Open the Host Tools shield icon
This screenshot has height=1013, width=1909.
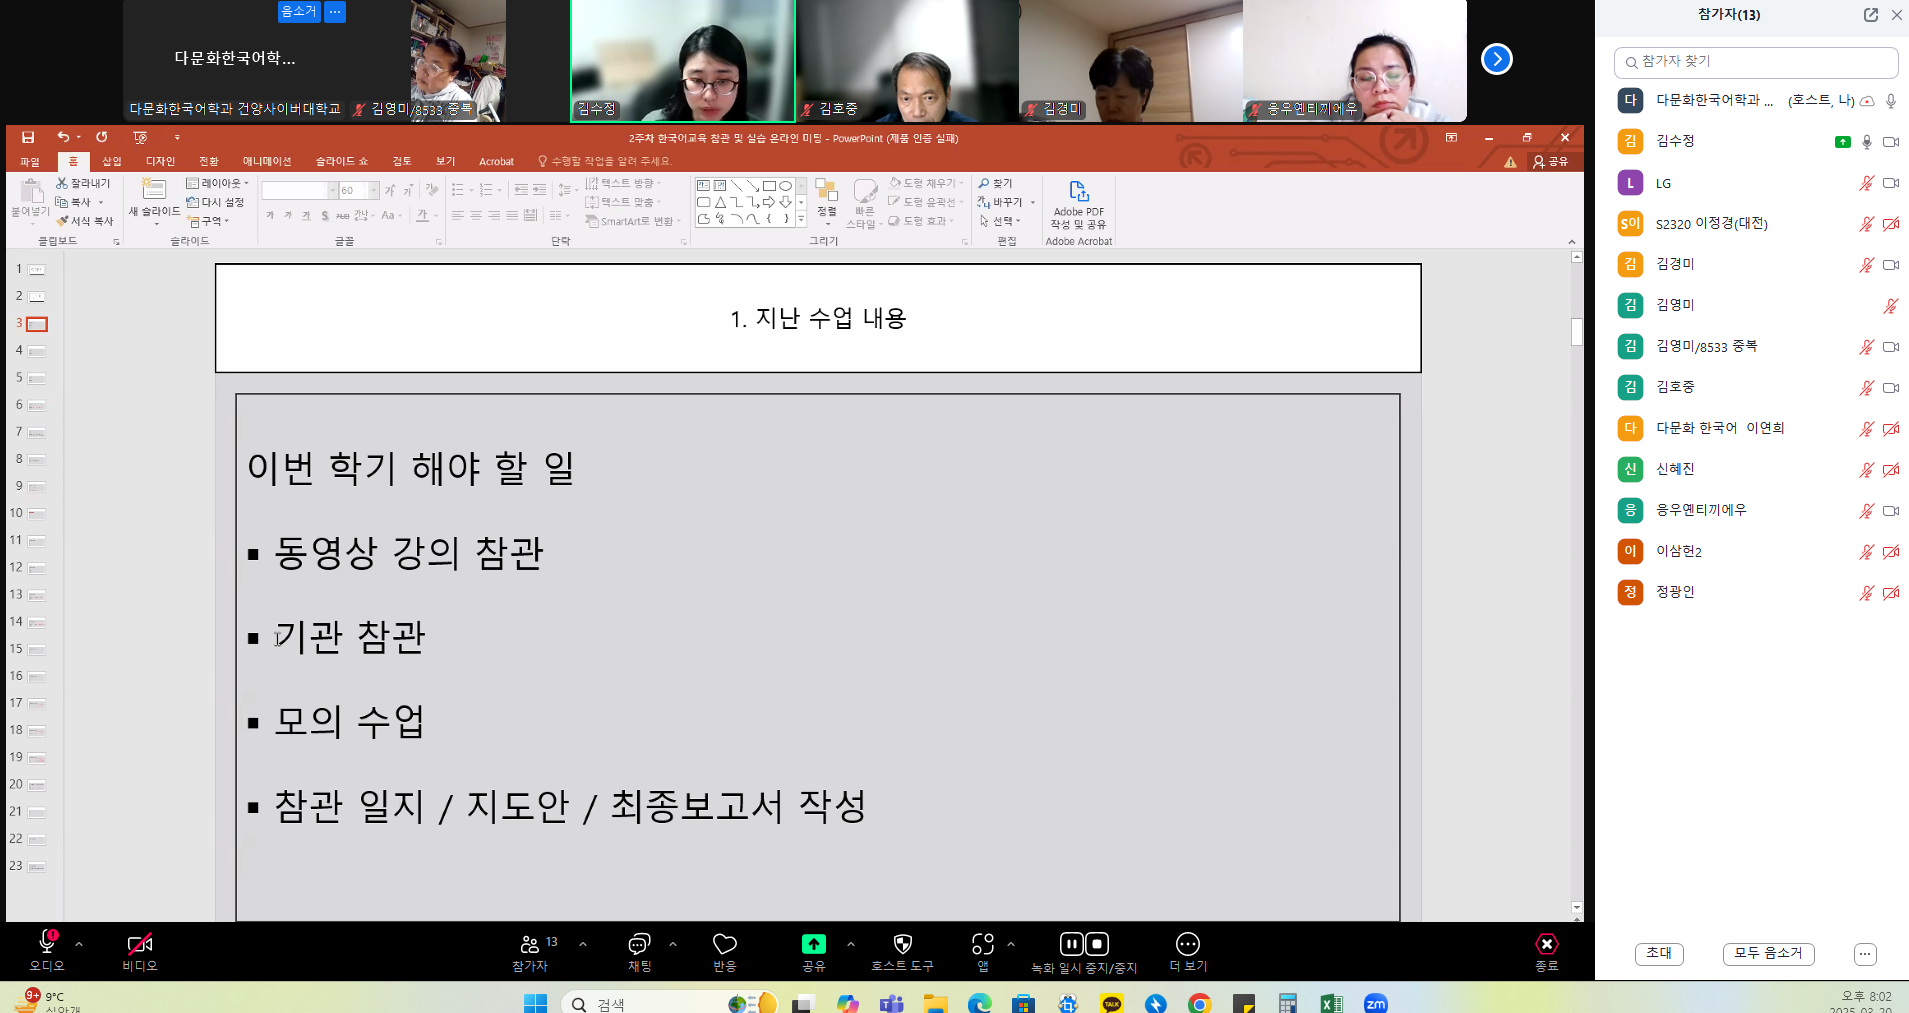[x=902, y=944]
